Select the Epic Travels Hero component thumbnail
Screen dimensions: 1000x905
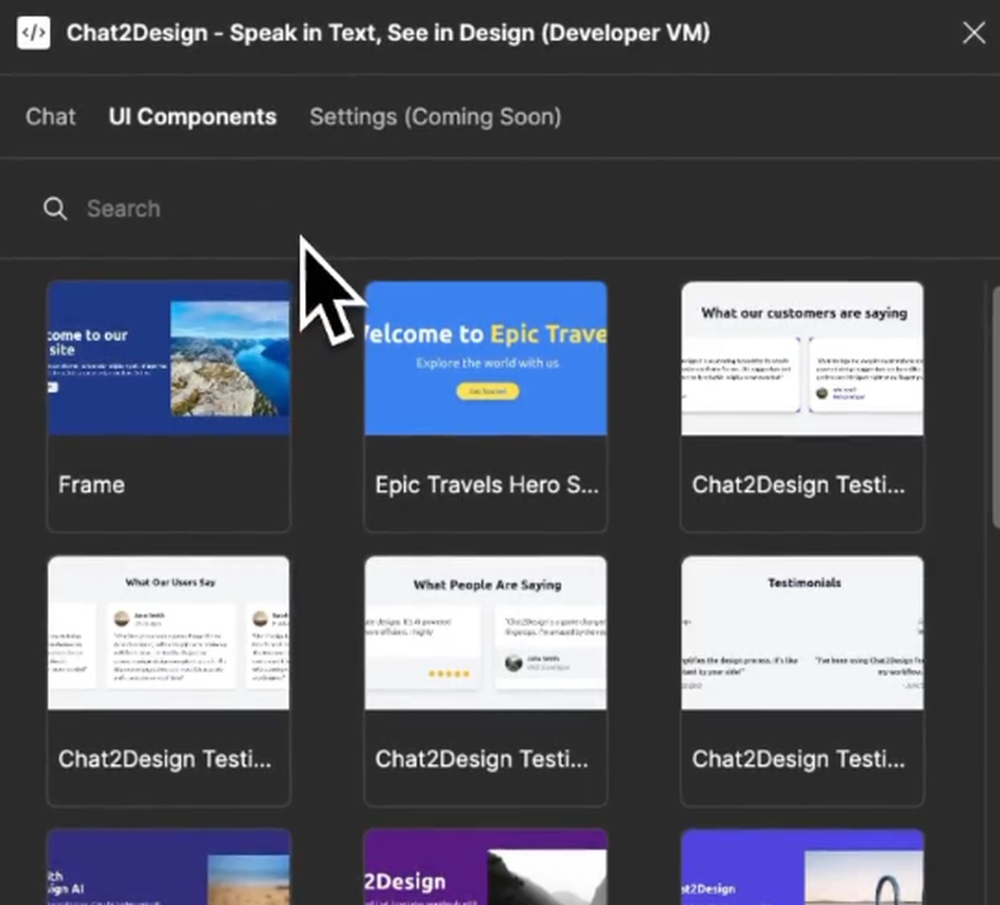click(485, 358)
